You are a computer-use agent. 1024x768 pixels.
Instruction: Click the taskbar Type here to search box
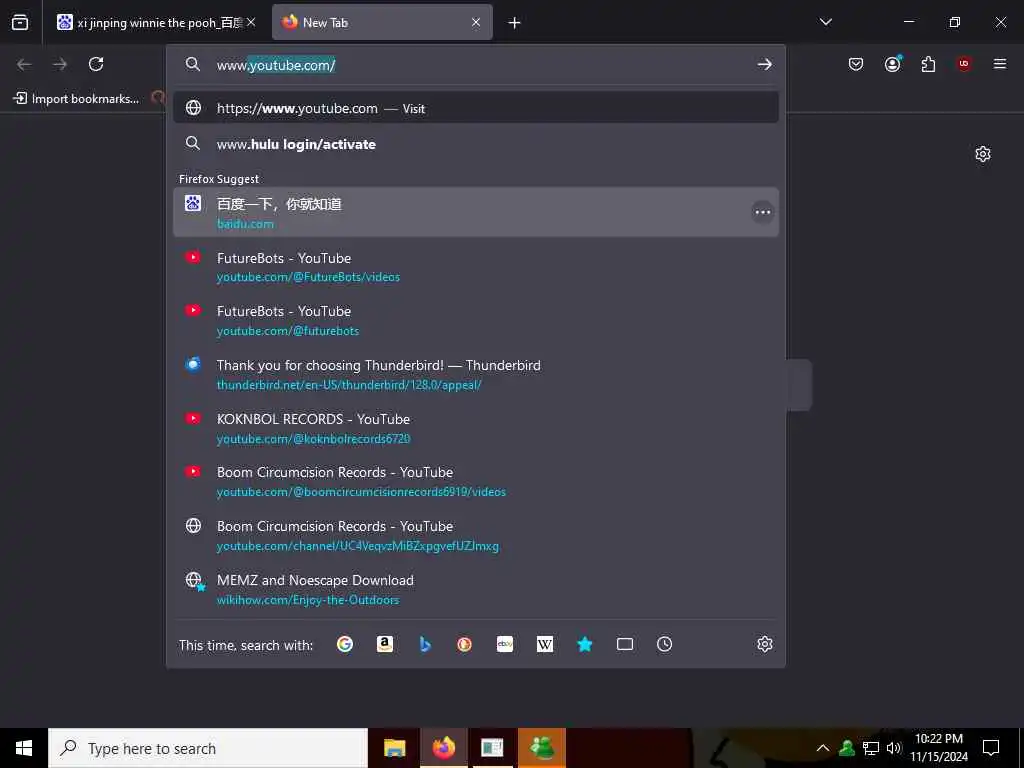(208, 748)
